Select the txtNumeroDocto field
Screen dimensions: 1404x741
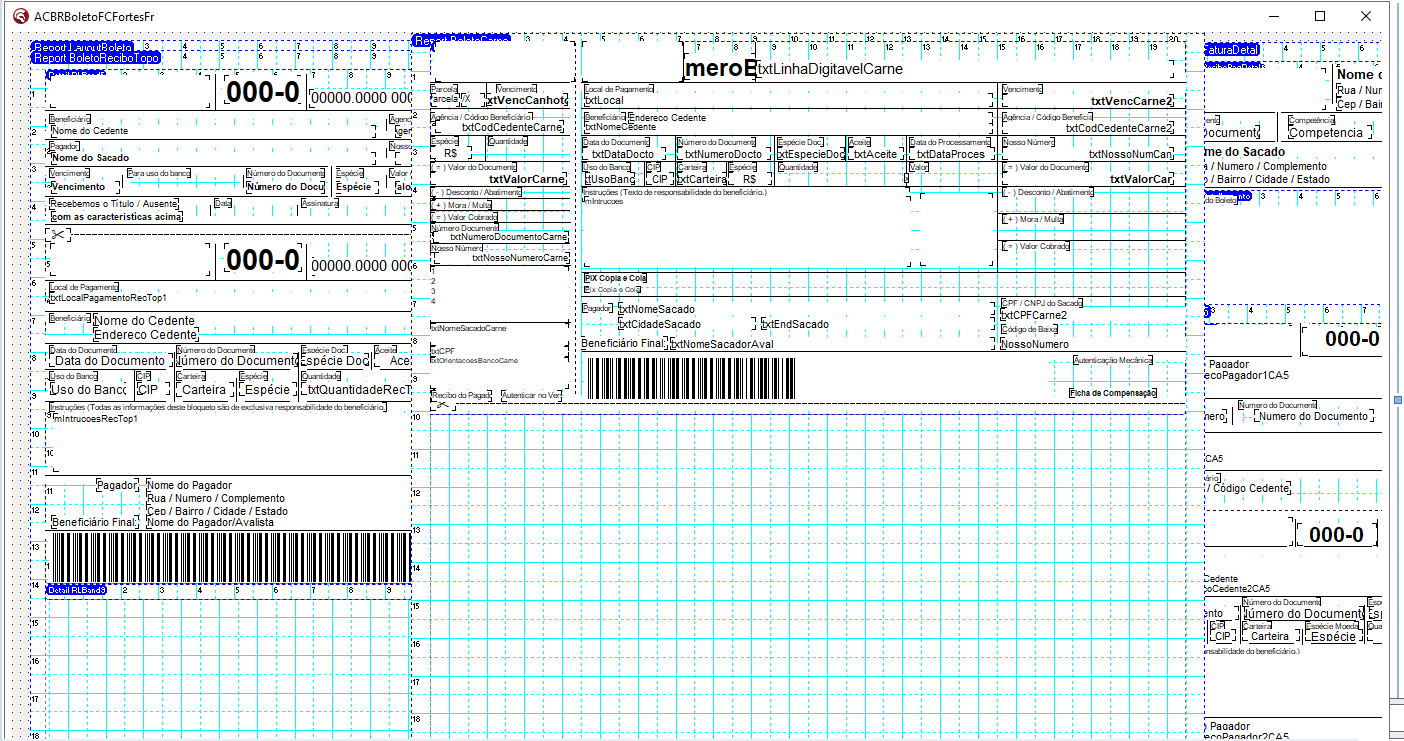722,155
